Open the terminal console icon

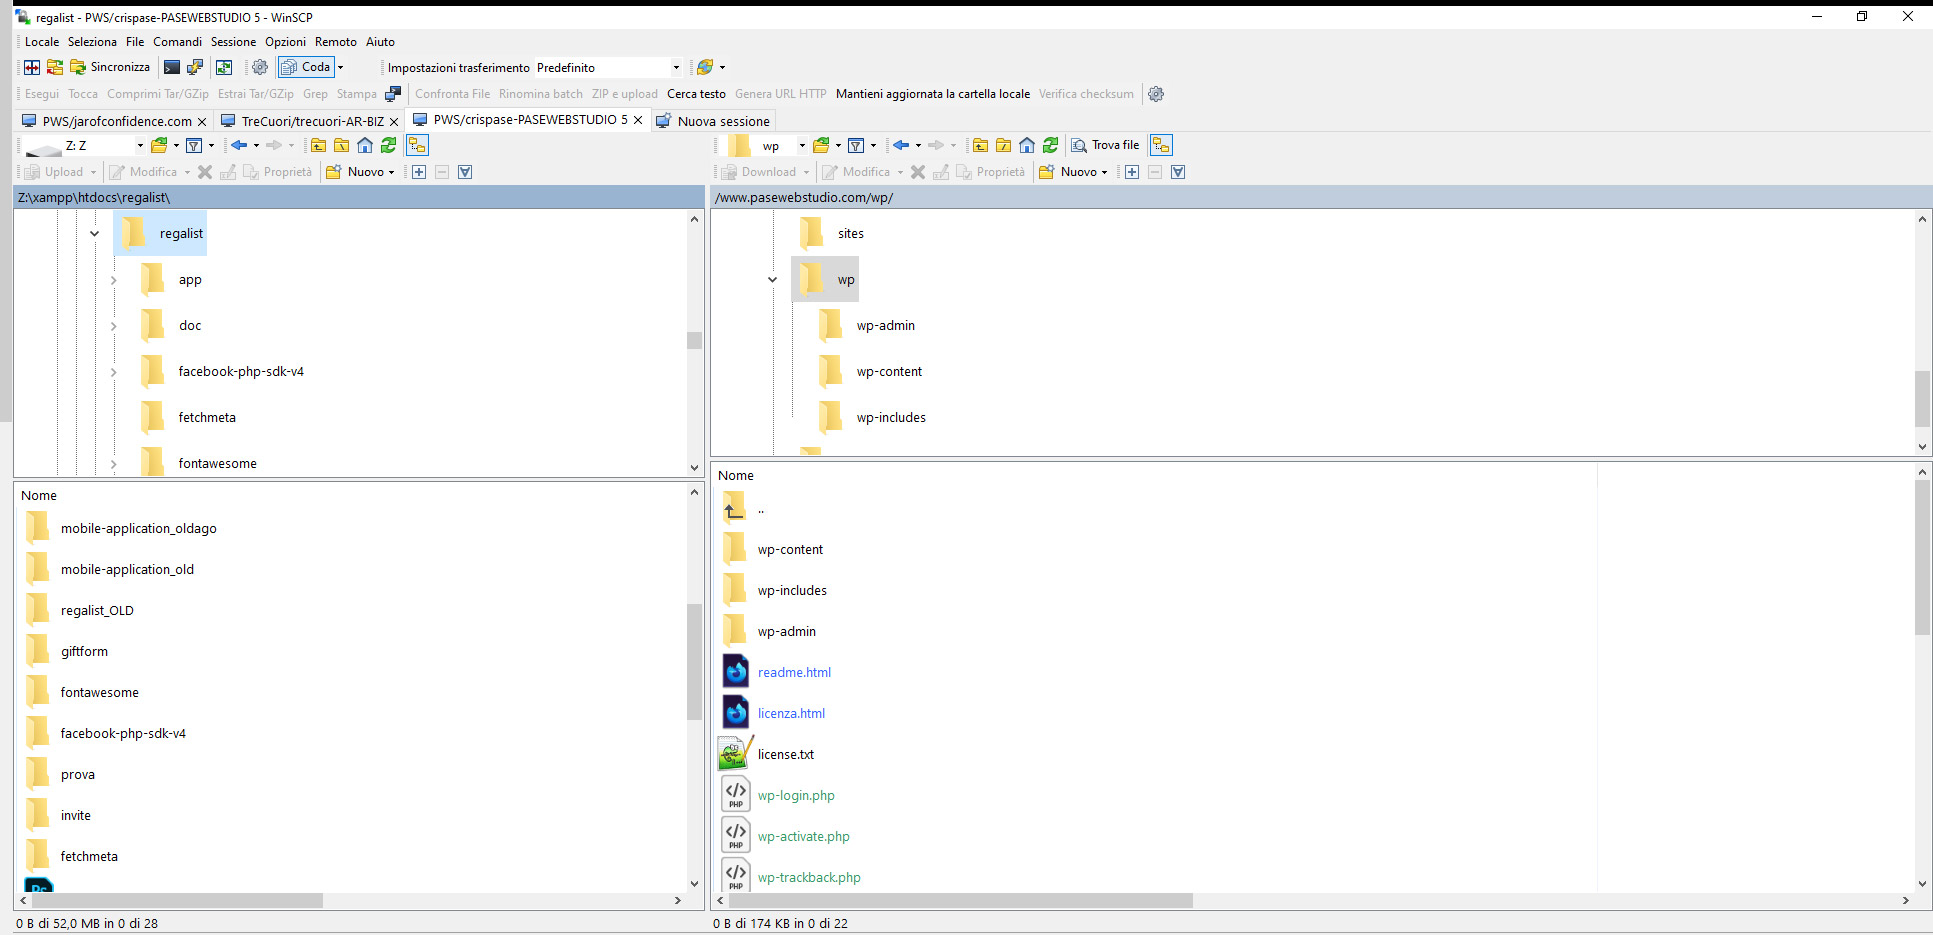(x=172, y=67)
